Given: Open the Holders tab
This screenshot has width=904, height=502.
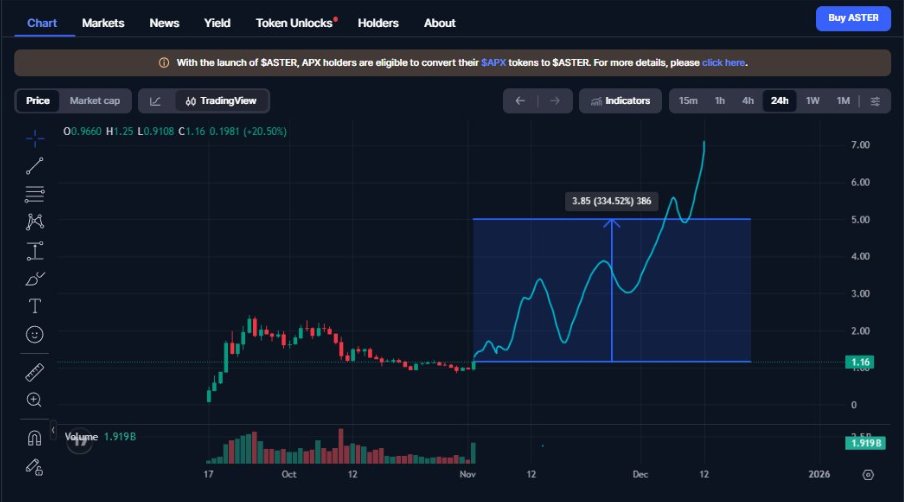Looking at the screenshot, I should pyautogui.click(x=378, y=23).
